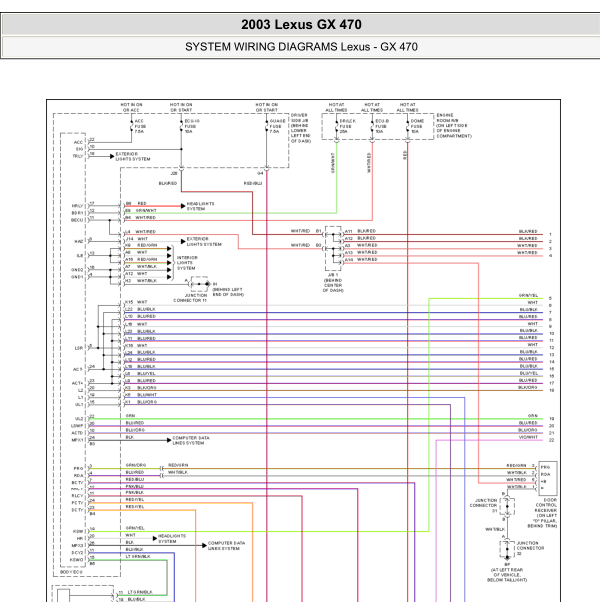
Task: Click the 'BLU/YEL' label at wire 16
Action: (x=529, y=373)
